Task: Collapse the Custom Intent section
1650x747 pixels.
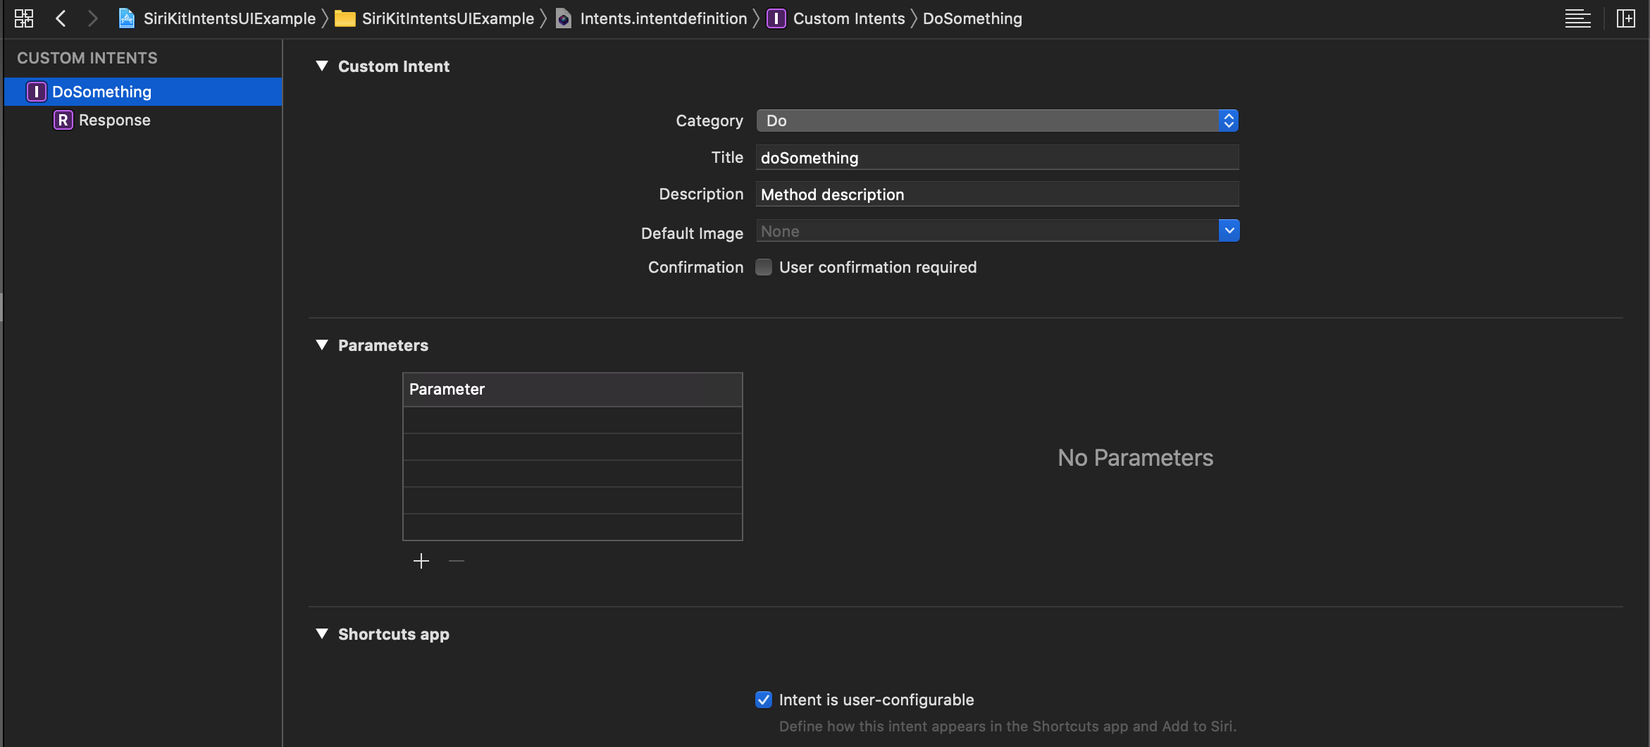Action: tap(322, 66)
